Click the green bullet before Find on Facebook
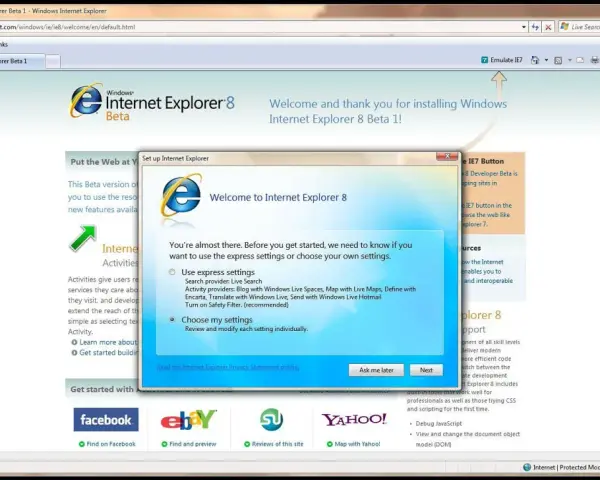 pyautogui.click(x=82, y=444)
